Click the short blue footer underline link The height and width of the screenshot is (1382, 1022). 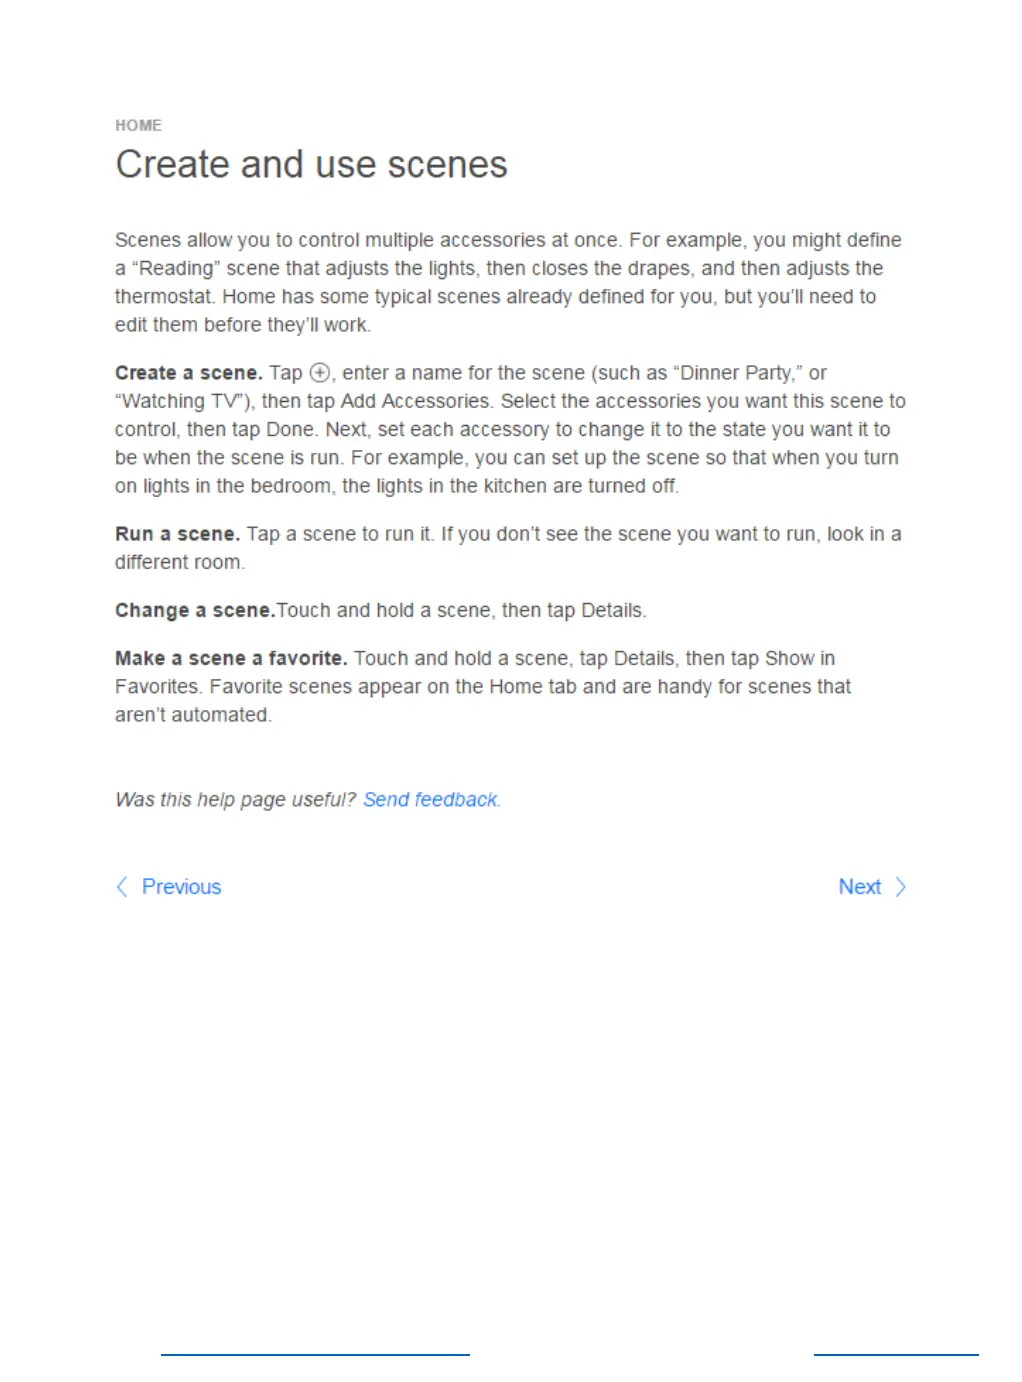tap(896, 1355)
